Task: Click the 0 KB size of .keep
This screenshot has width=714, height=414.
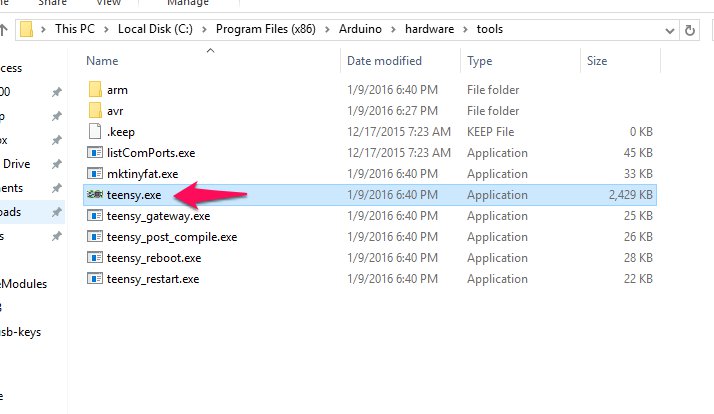Action: (x=641, y=132)
